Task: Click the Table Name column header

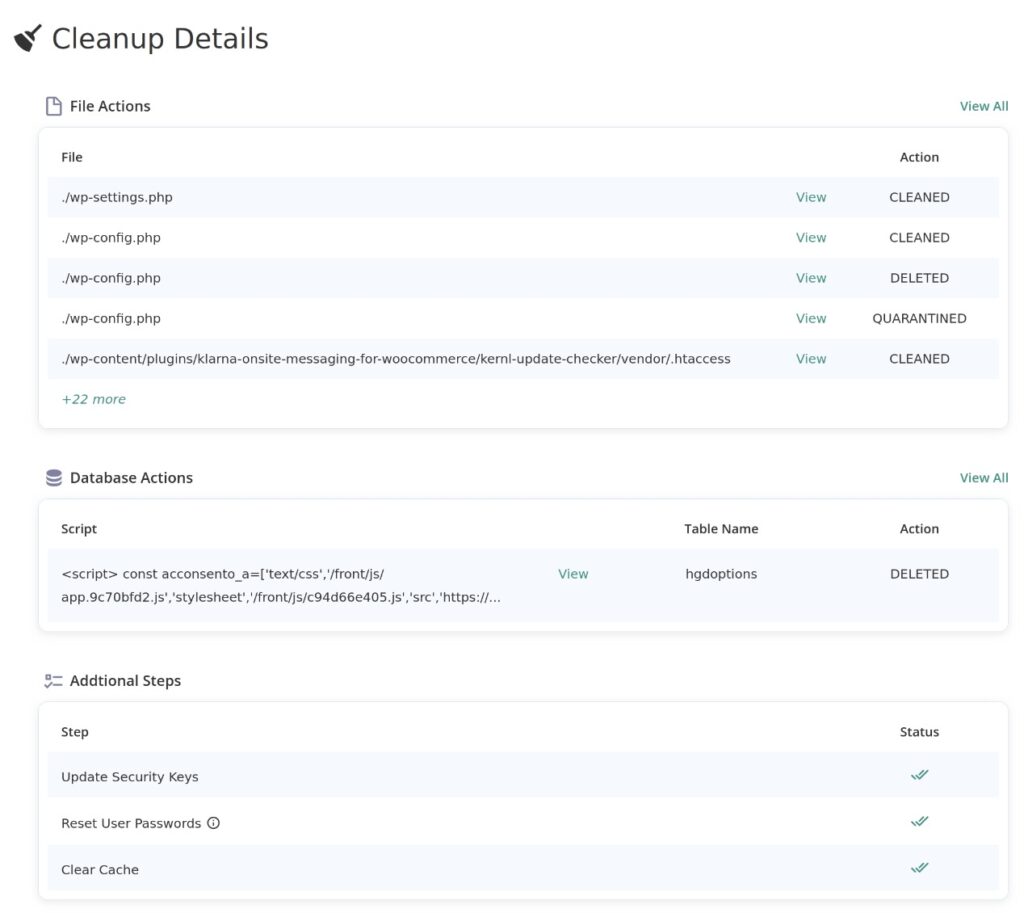Action: click(x=721, y=529)
